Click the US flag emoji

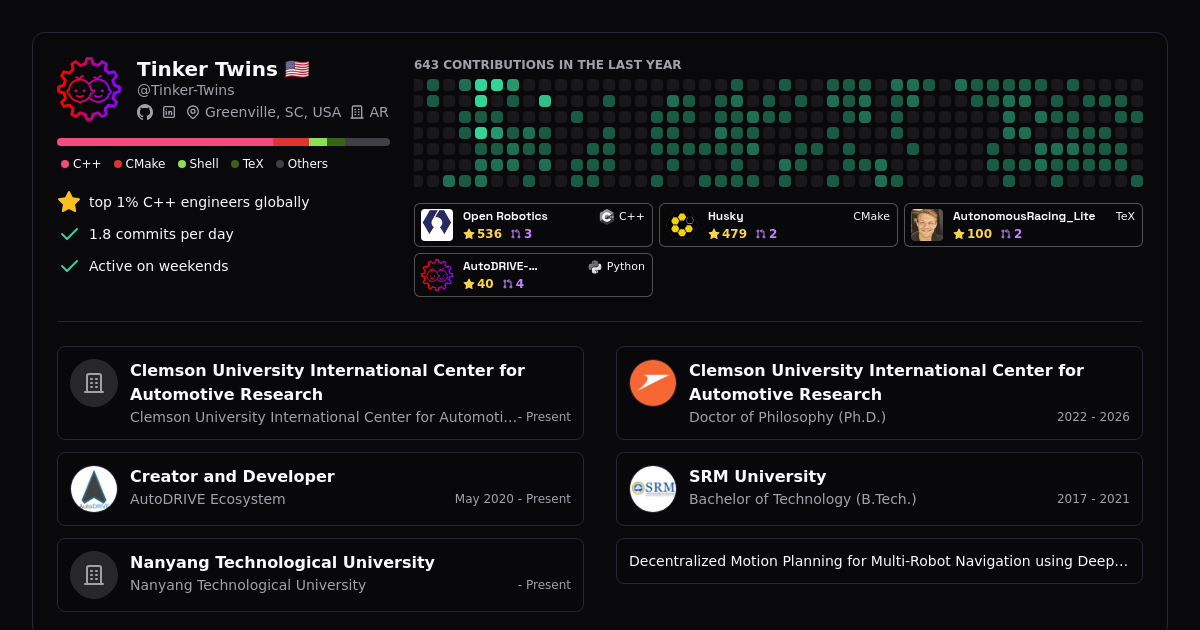[297, 69]
